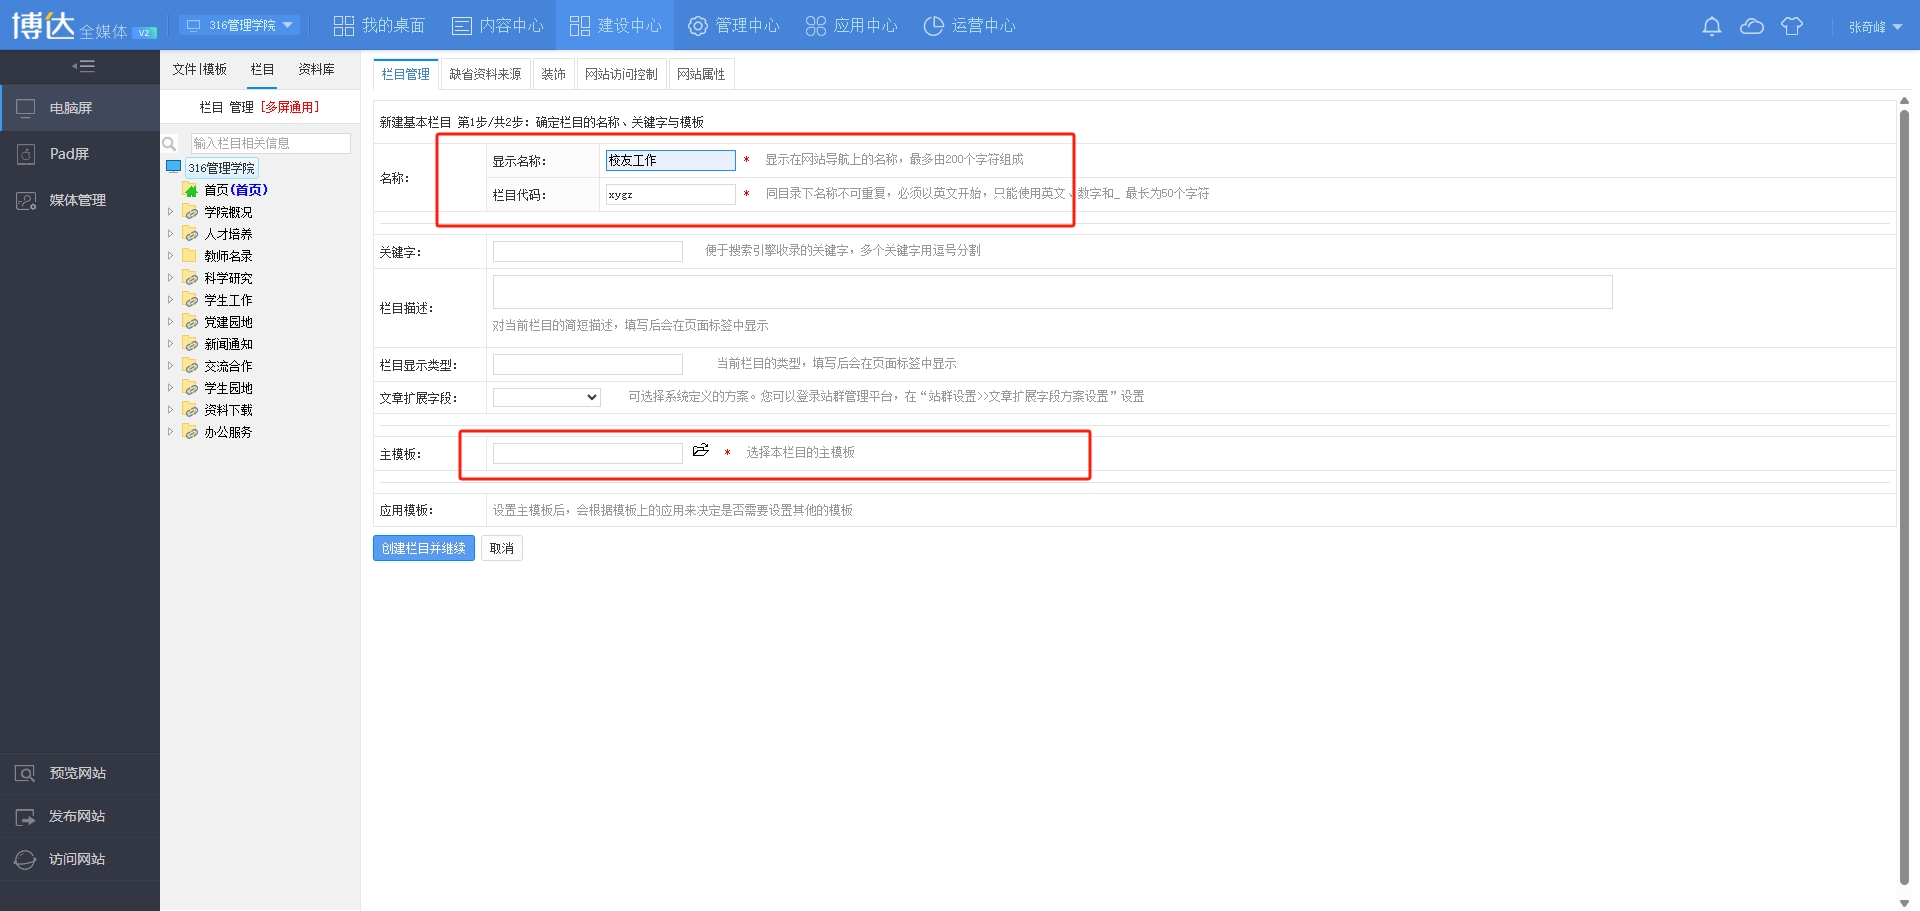The image size is (1920, 911).
Task: Click the shirt theme icon
Action: pos(1792,26)
